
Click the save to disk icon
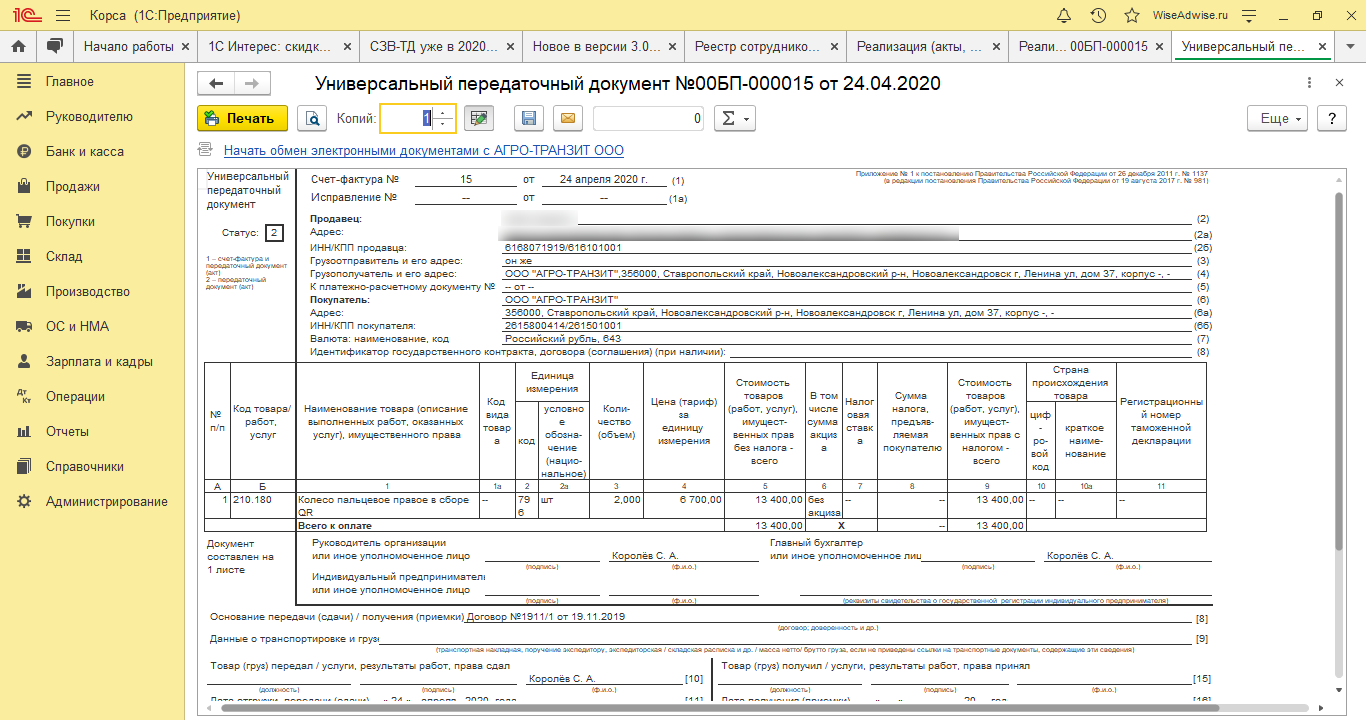529,118
